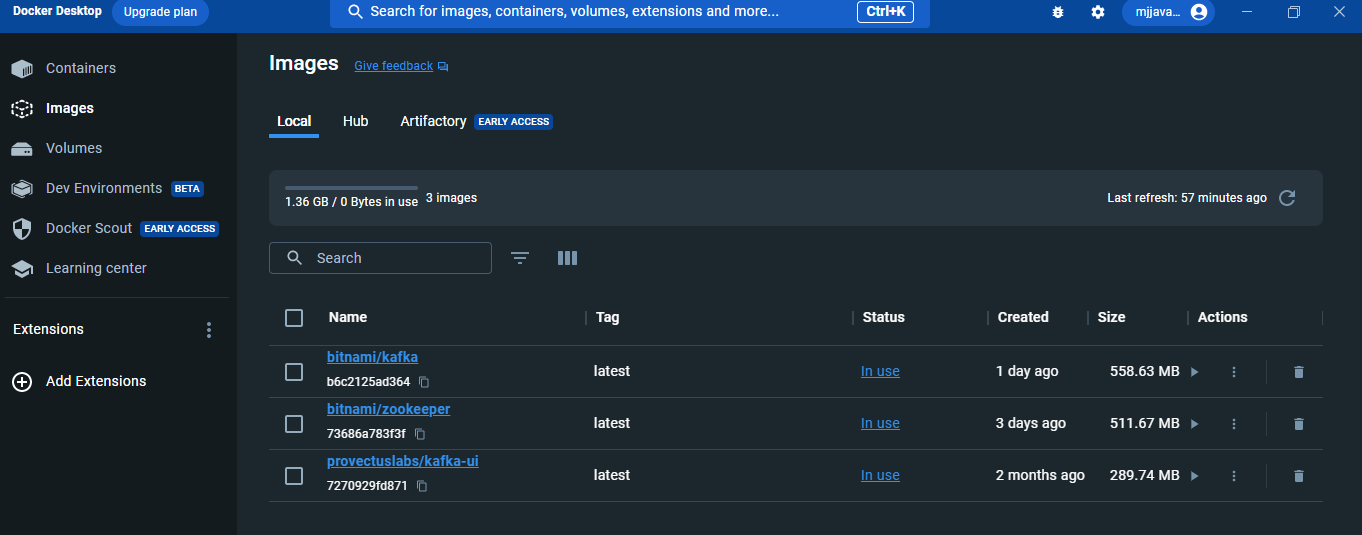Image resolution: width=1362 pixels, height=535 pixels.
Task: Copy the bitnami/zookeeper image ID
Action: 420,434
